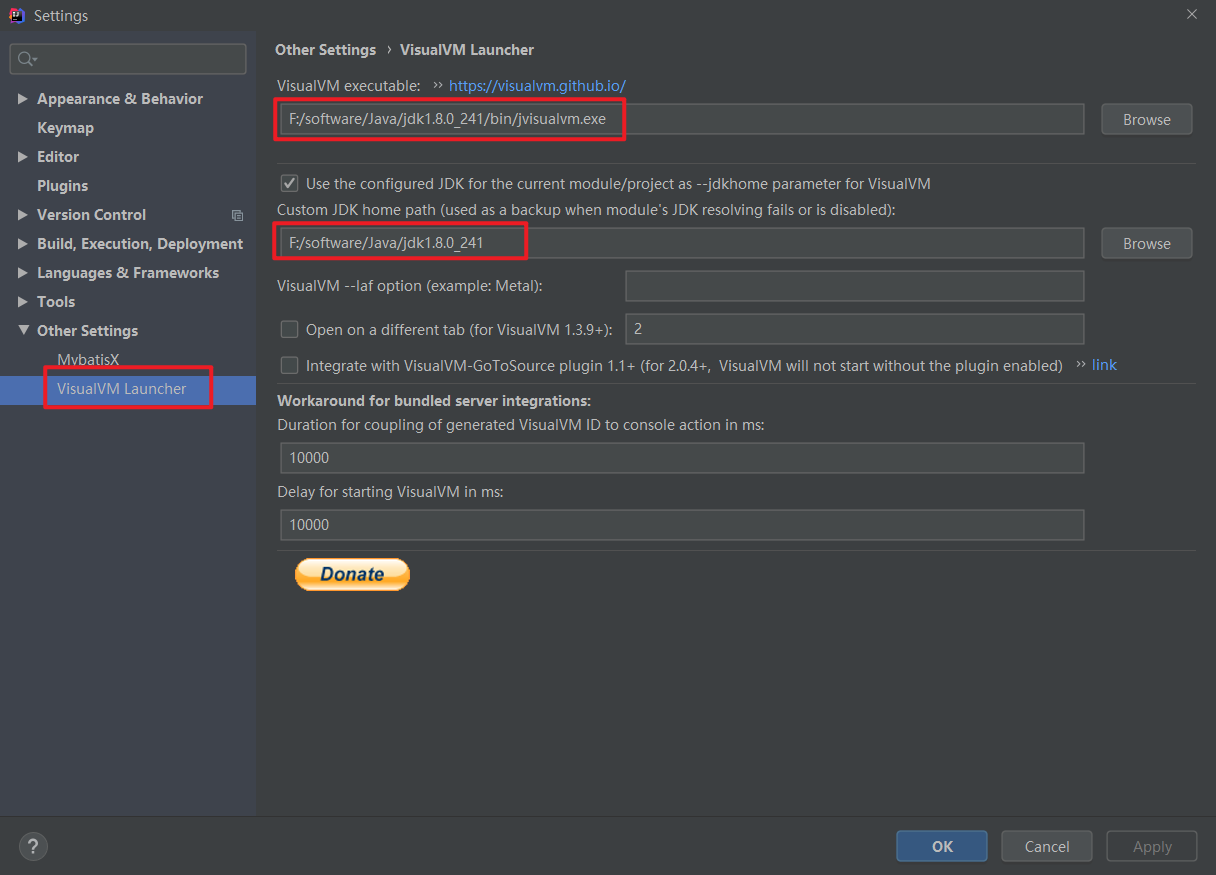Focus the settings search field

pos(128,59)
